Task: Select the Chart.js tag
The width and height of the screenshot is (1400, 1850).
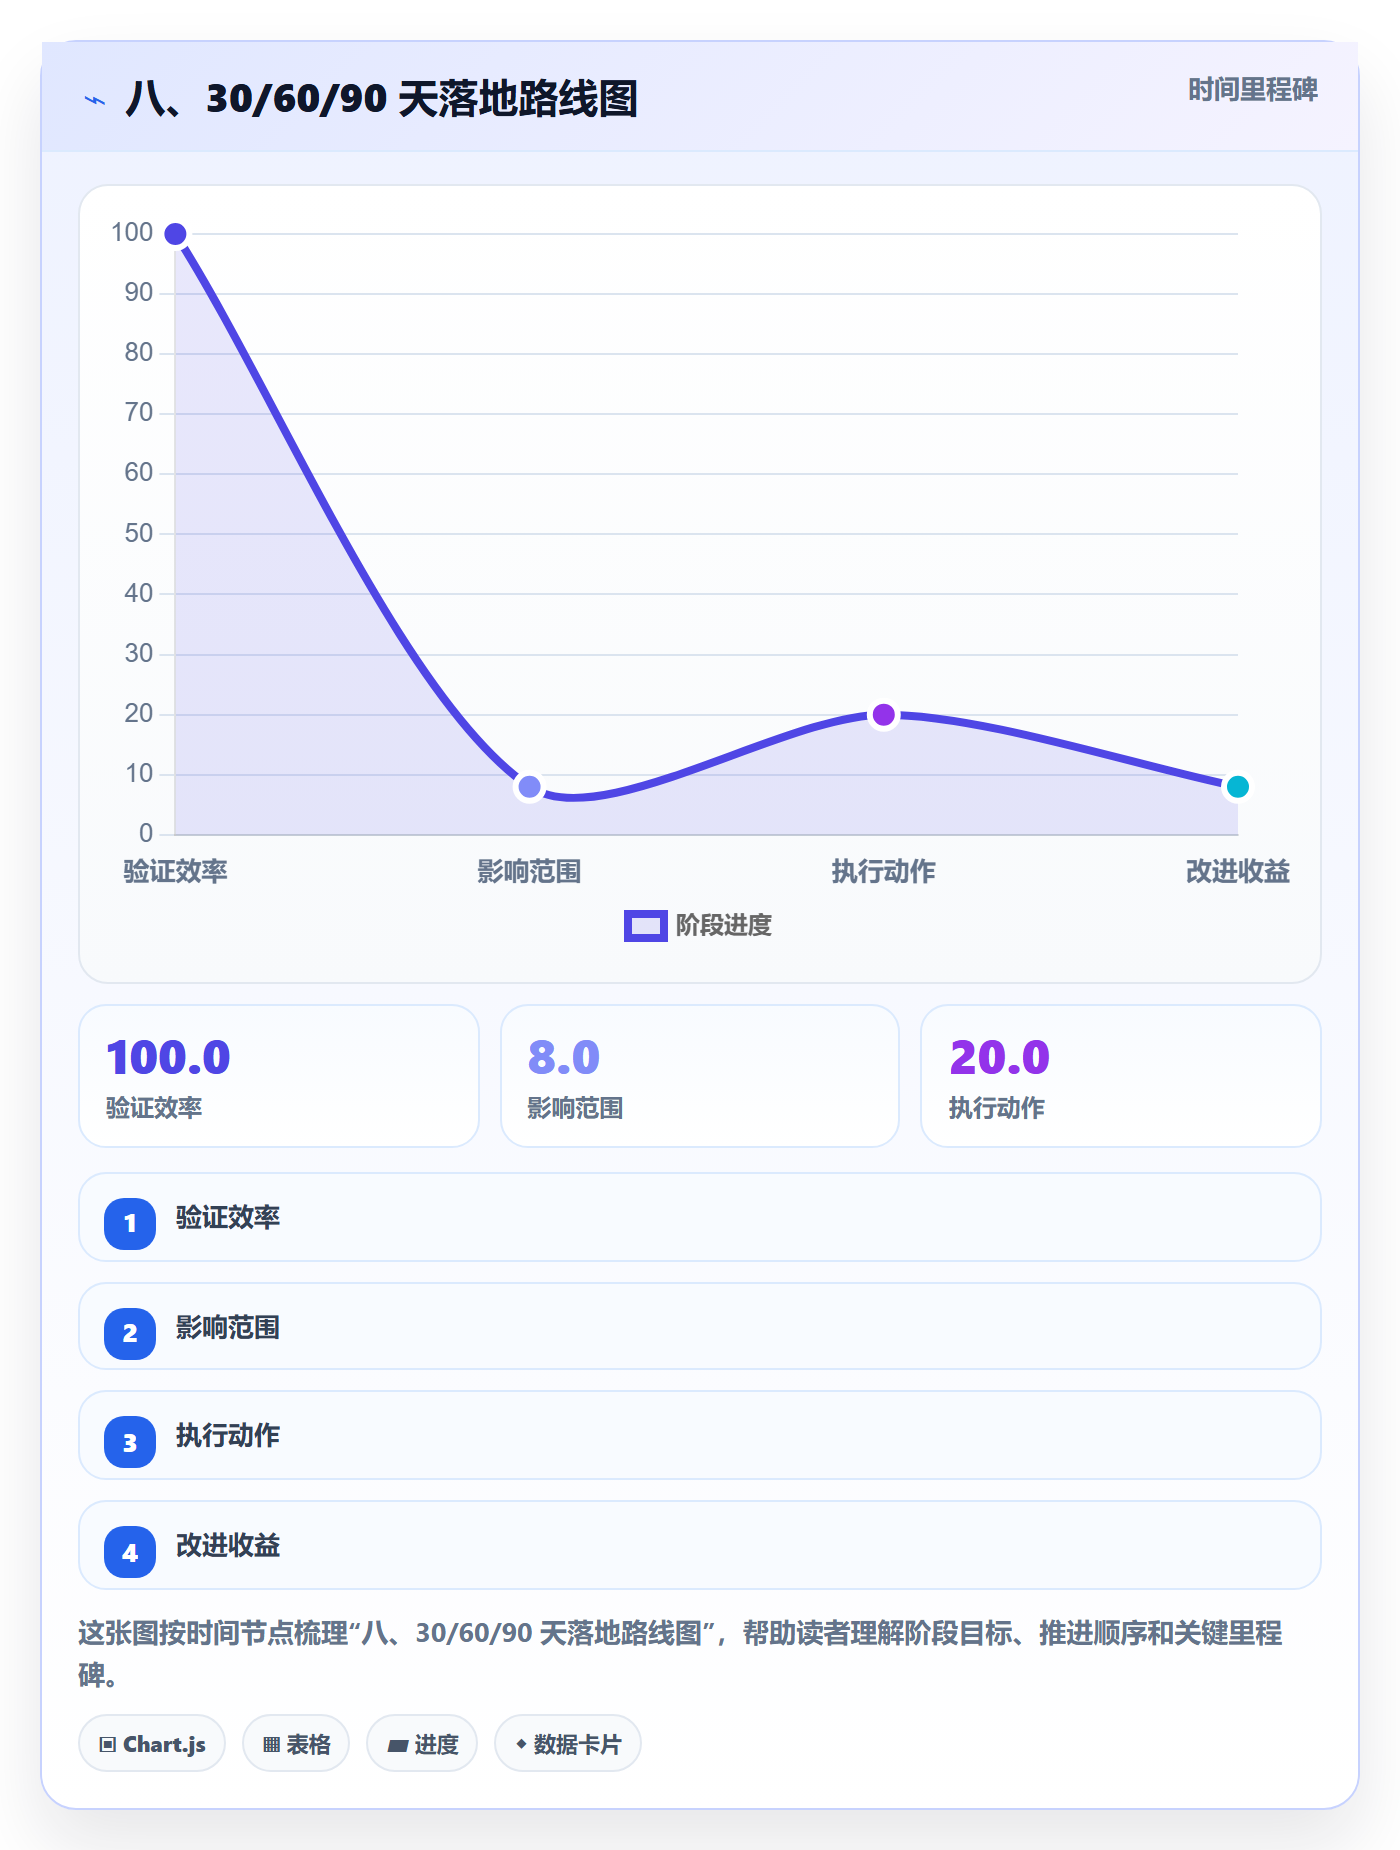Action: coord(152,1744)
